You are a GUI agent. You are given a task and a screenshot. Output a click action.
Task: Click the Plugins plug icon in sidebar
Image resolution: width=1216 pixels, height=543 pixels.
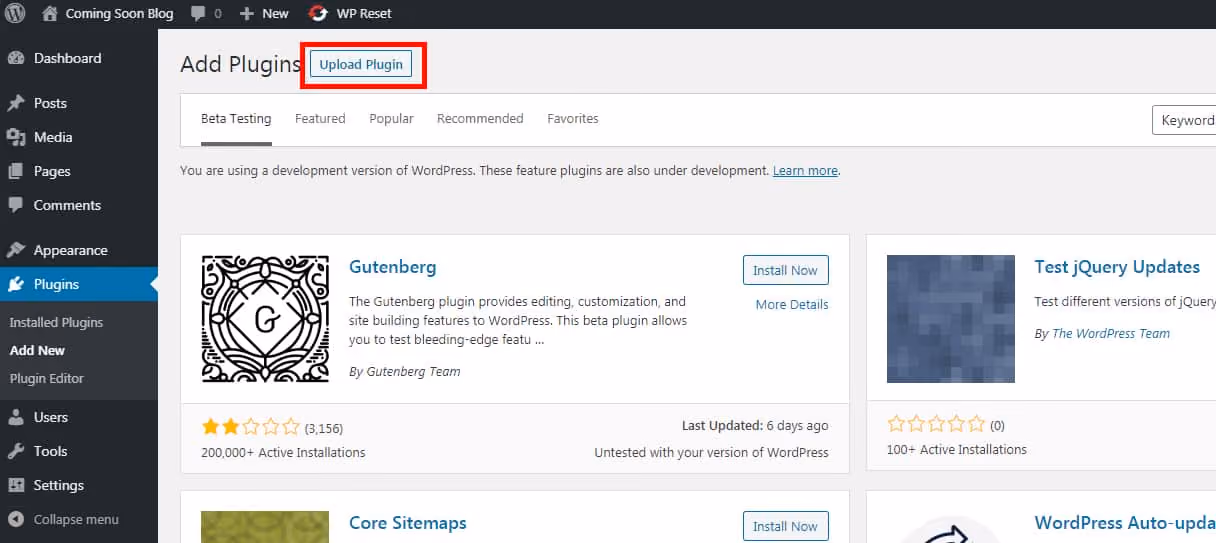[x=16, y=284]
